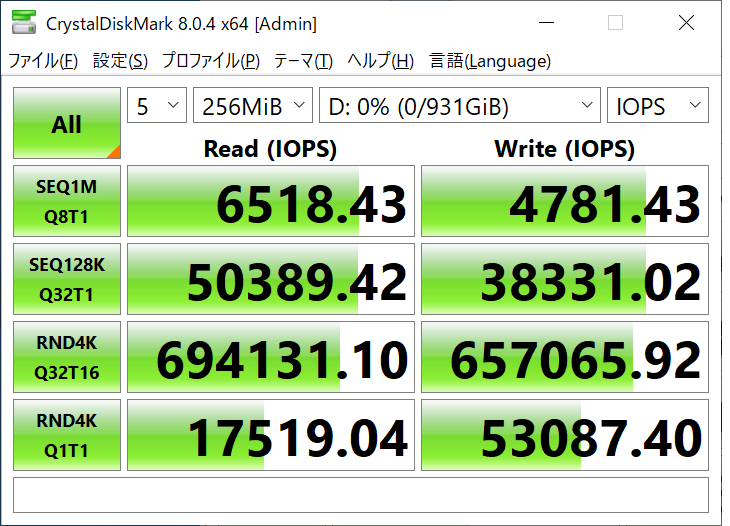Run the RND4K Q32T16 test
The image size is (730, 526).
click(67, 357)
